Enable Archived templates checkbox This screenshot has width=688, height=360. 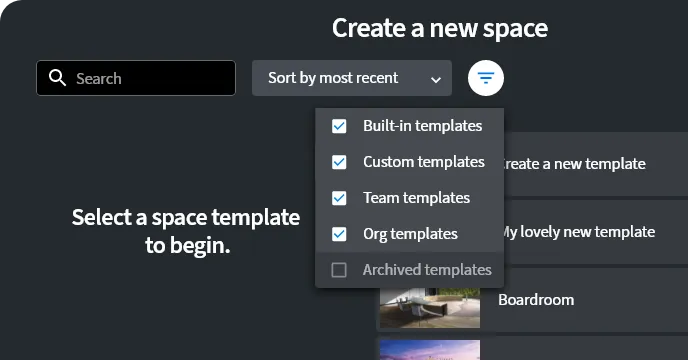339,270
